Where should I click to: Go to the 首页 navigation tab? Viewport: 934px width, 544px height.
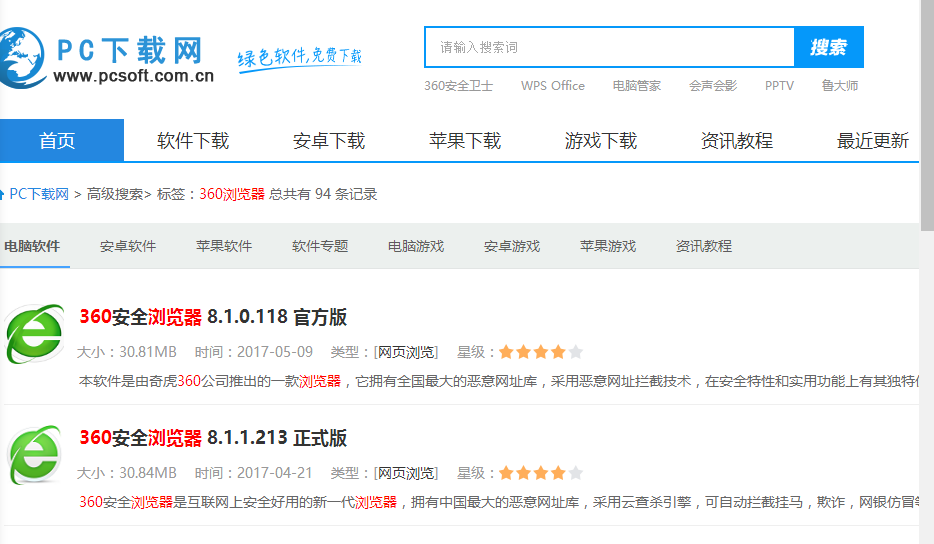point(62,141)
